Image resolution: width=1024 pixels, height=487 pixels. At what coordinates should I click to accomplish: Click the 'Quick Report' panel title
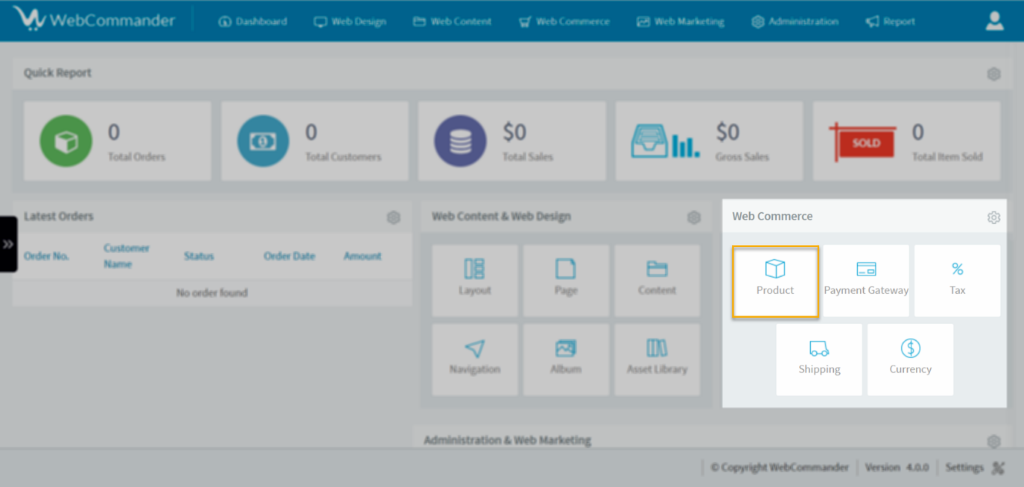pyautogui.click(x=57, y=73)
